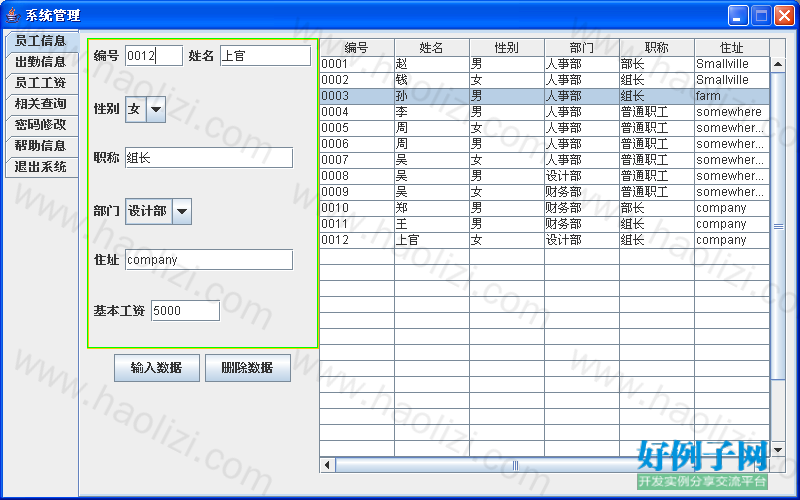Select table row 0010
Viewport: 800px width, 500px height.
544,208
